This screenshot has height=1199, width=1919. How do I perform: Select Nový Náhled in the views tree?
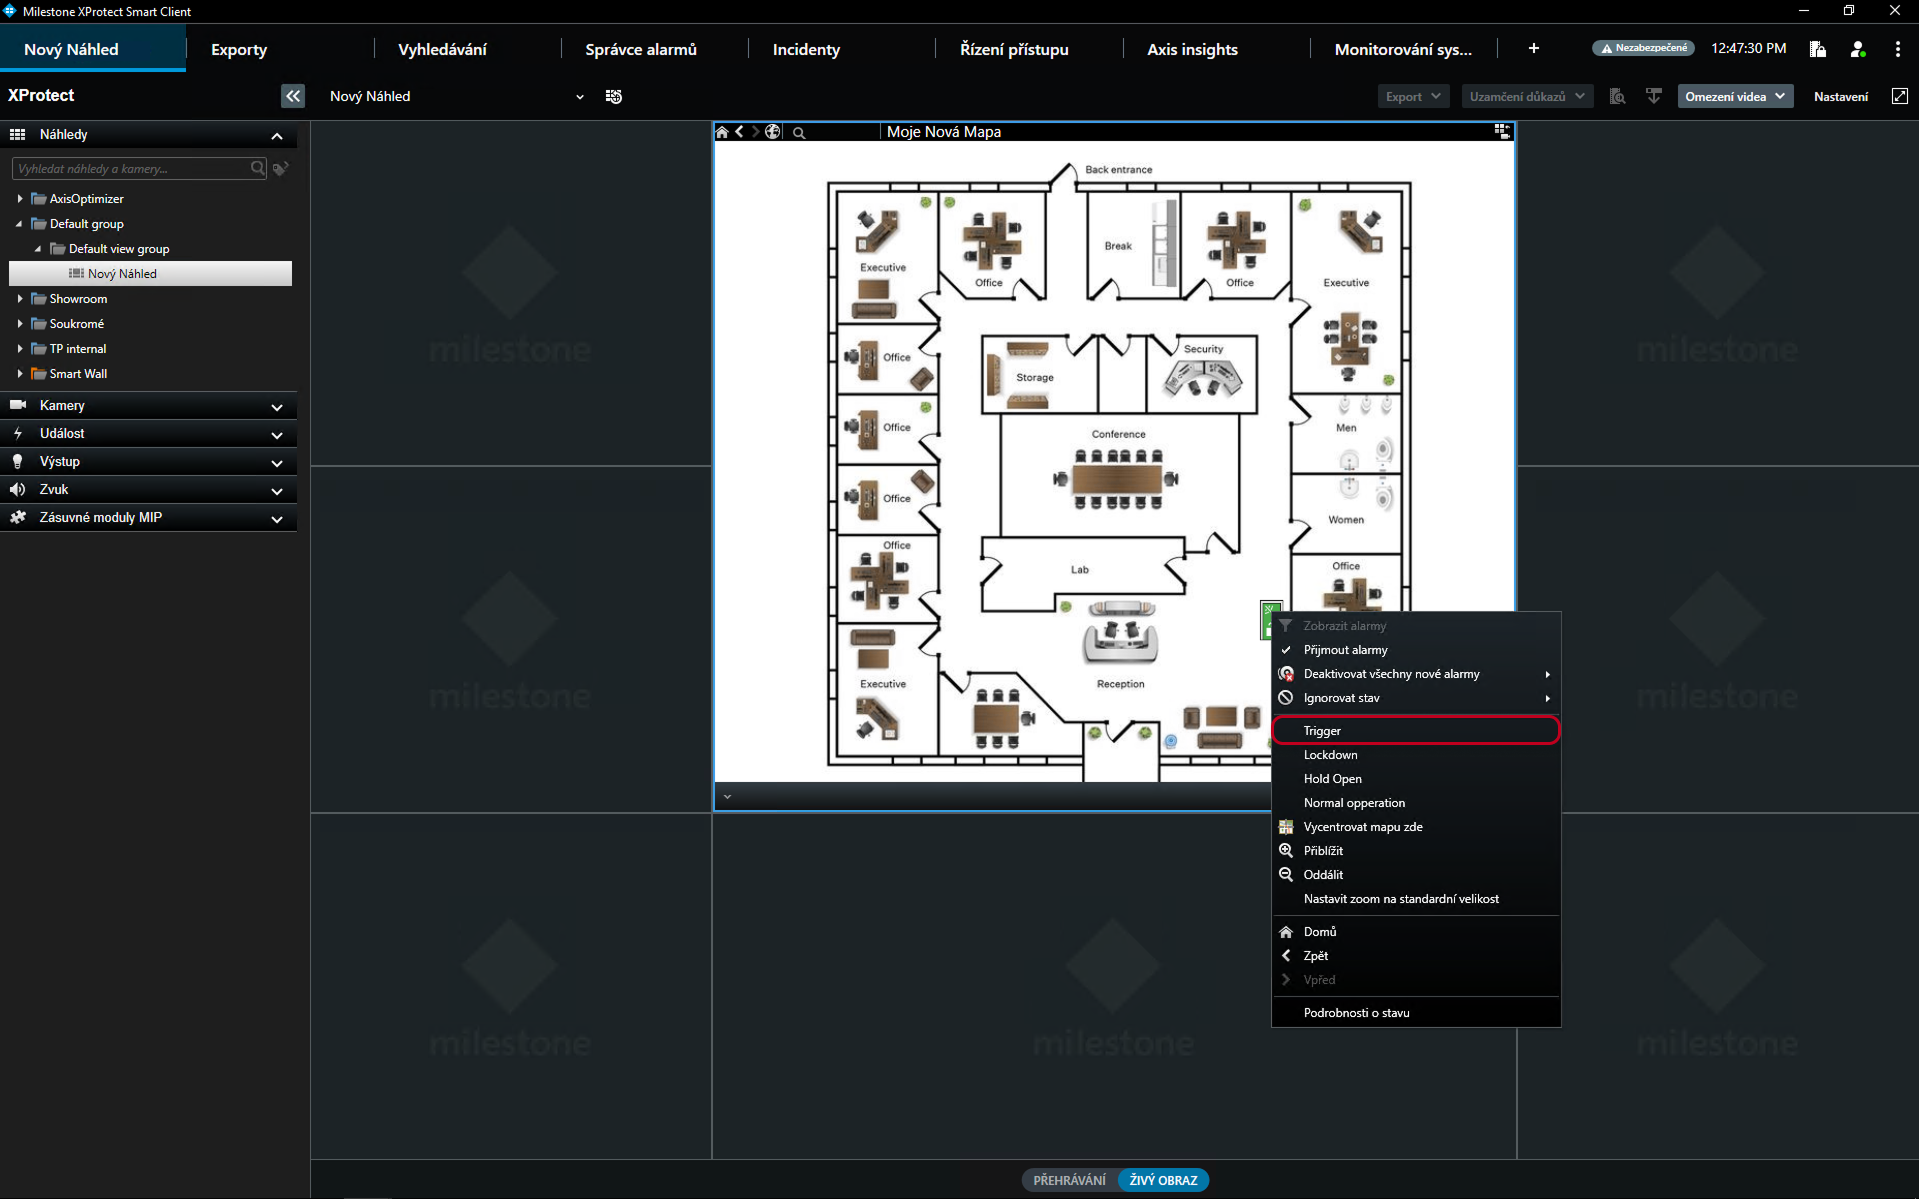[x=150, y=274]
